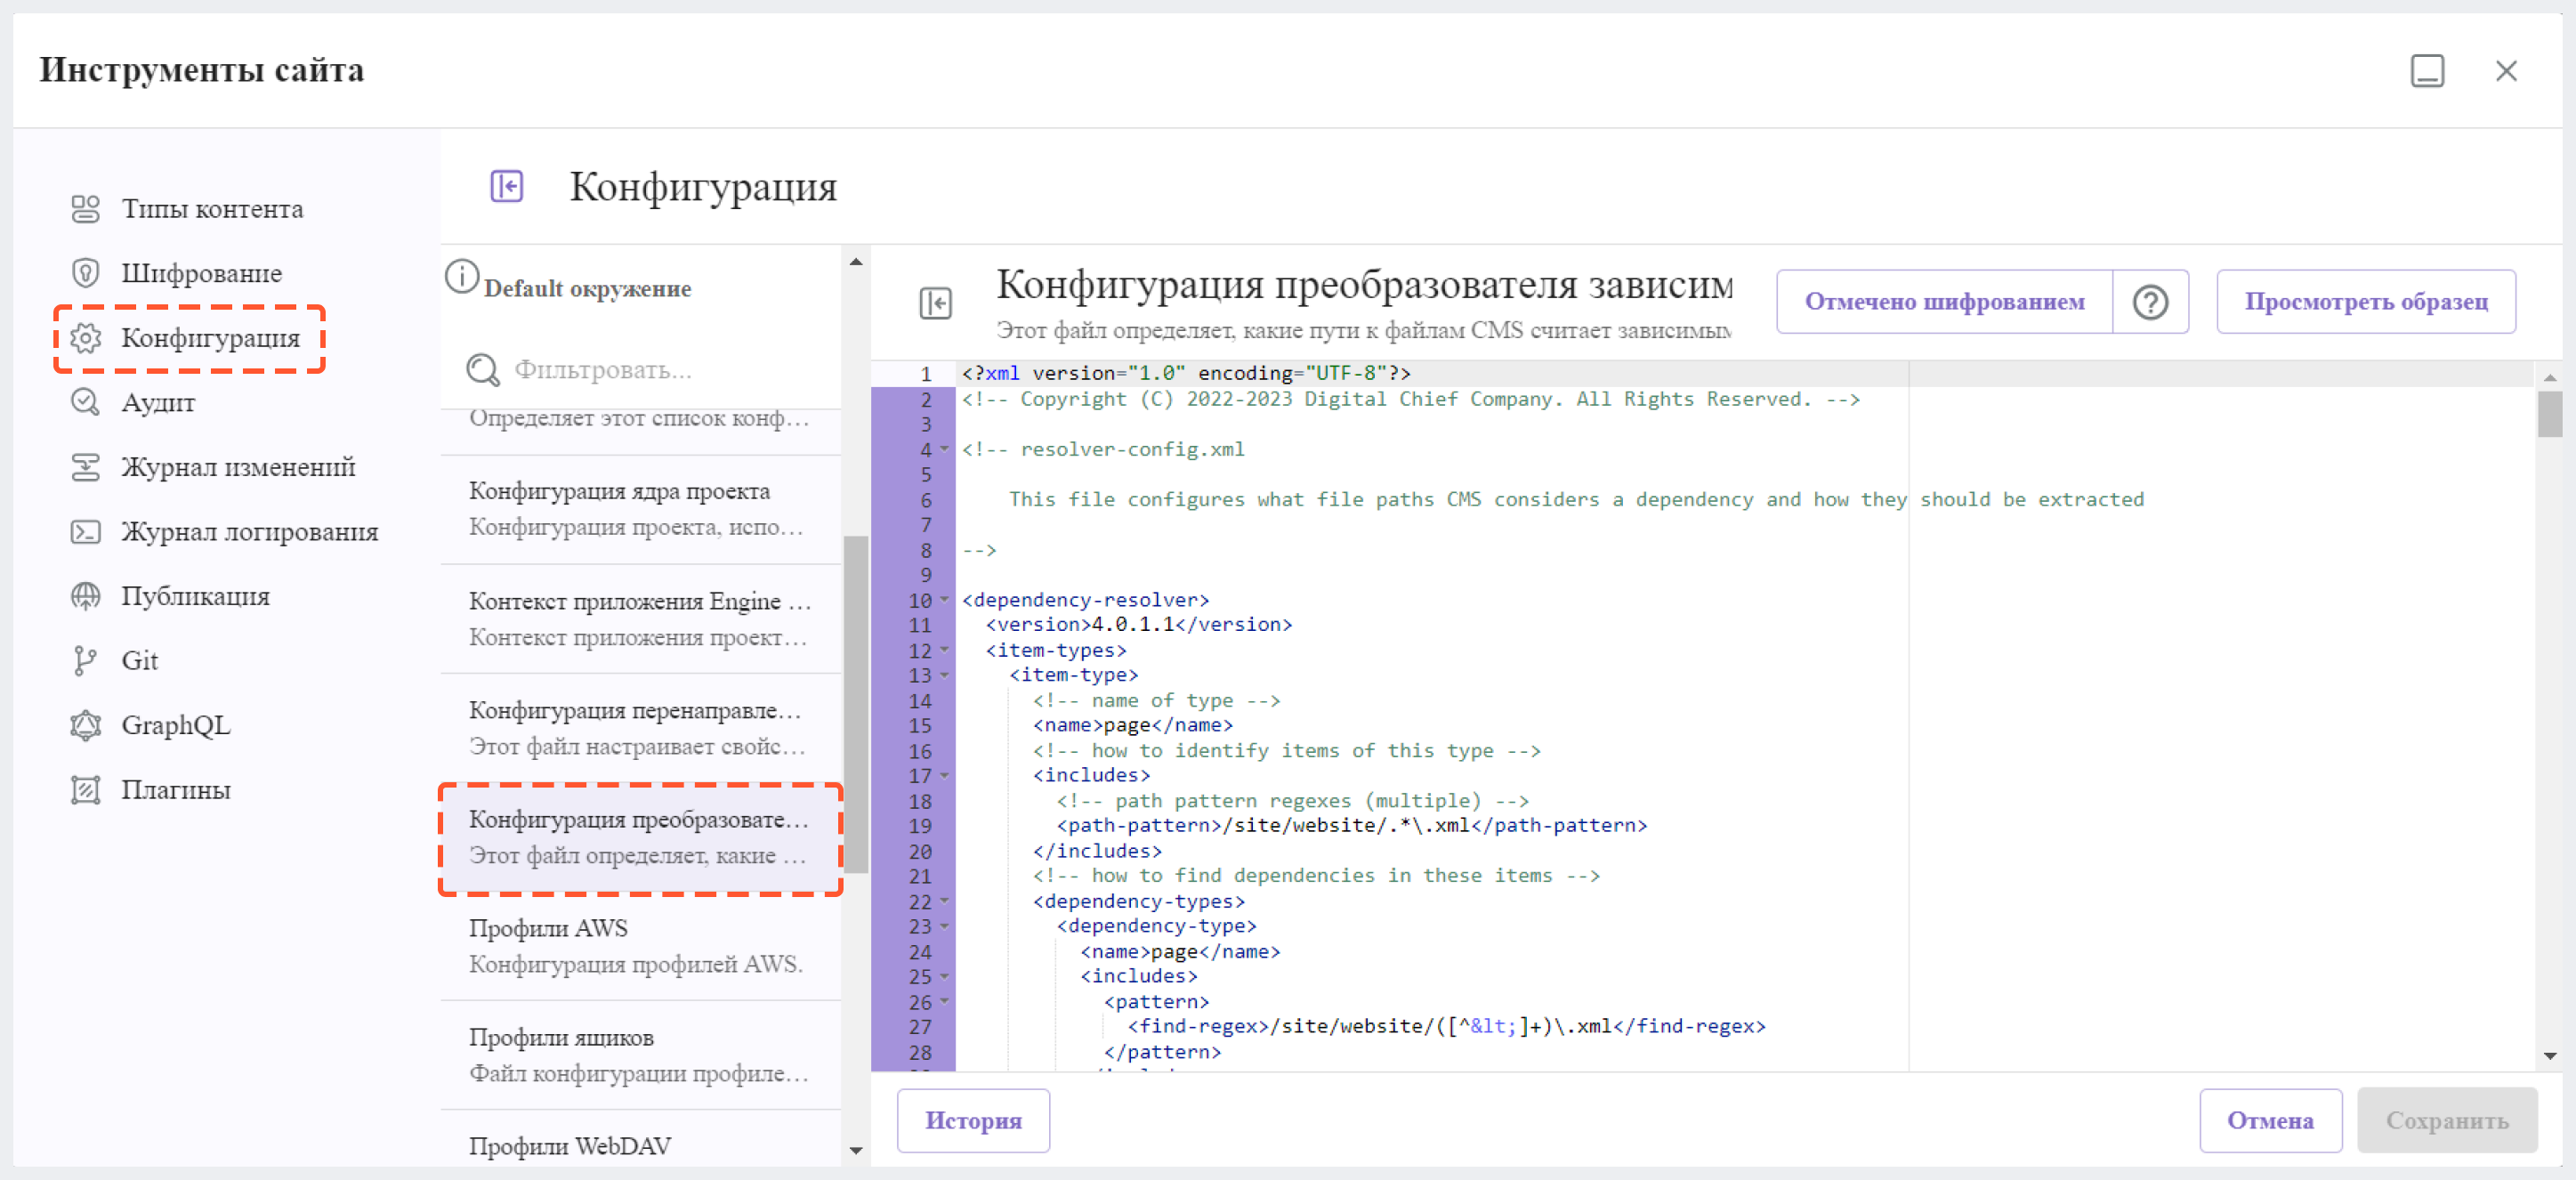Select Контекст приложения Engine item
This screenshot has width=2576, height=1180.
point(640,619)
